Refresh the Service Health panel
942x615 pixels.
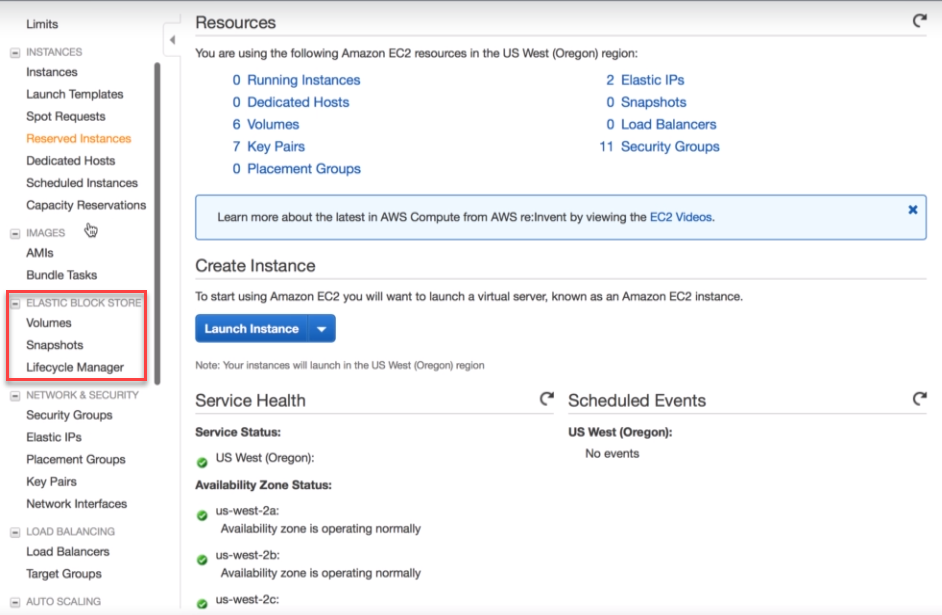546,398
